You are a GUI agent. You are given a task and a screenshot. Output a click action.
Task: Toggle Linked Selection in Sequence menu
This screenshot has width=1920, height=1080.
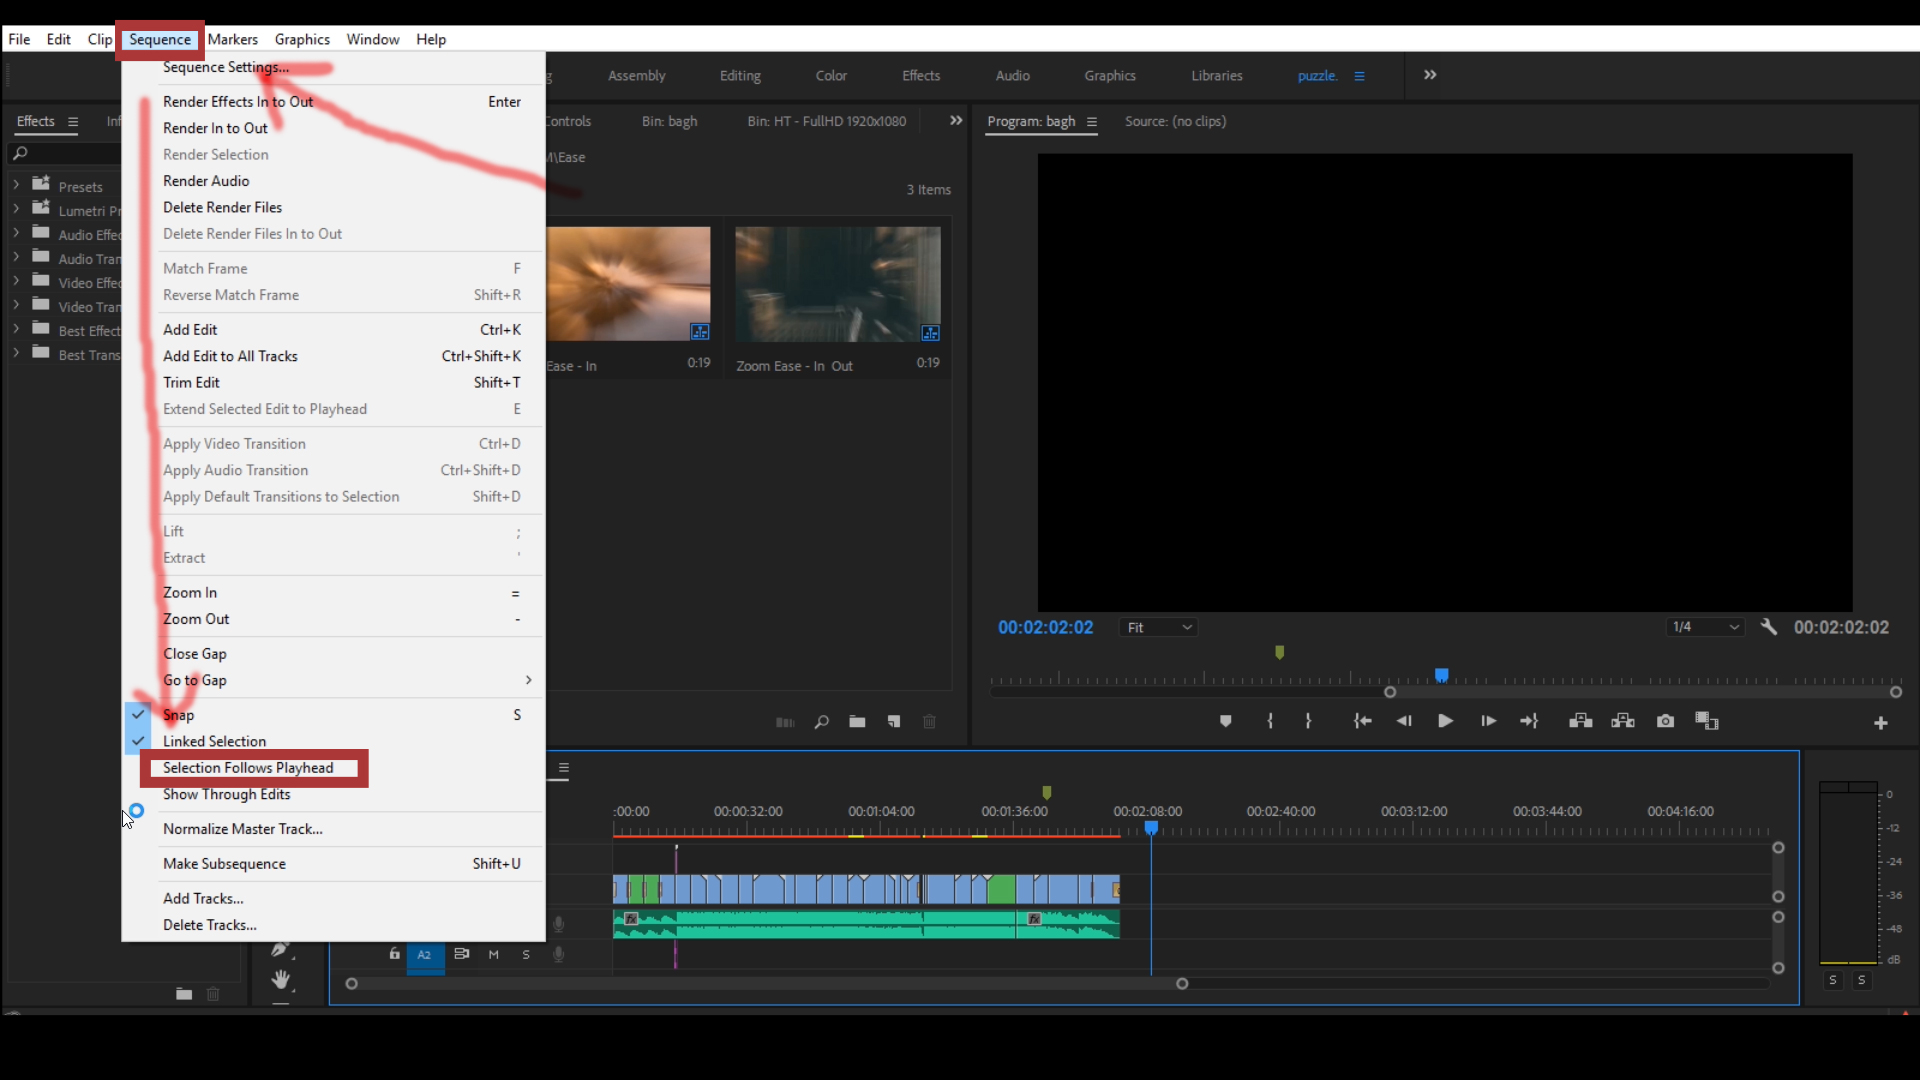[x=214, y=741]
